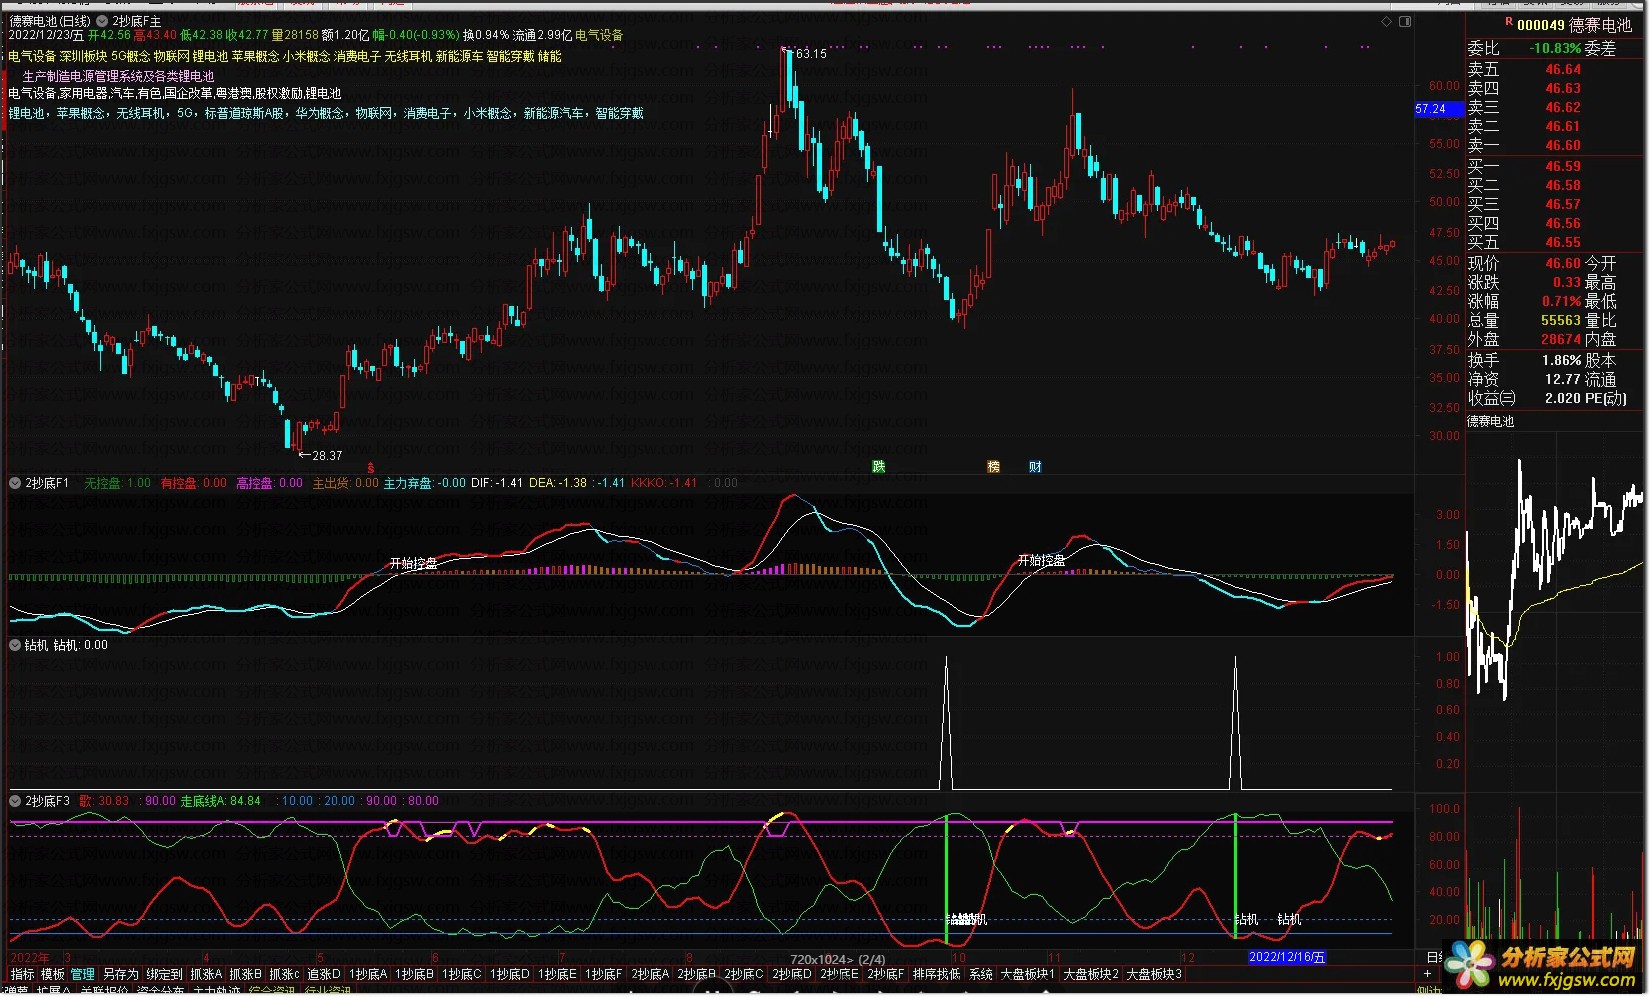Click the diamond icon at chart top-right
The height and width of the screenshot is (997, 1652).
click(1387, 22)
